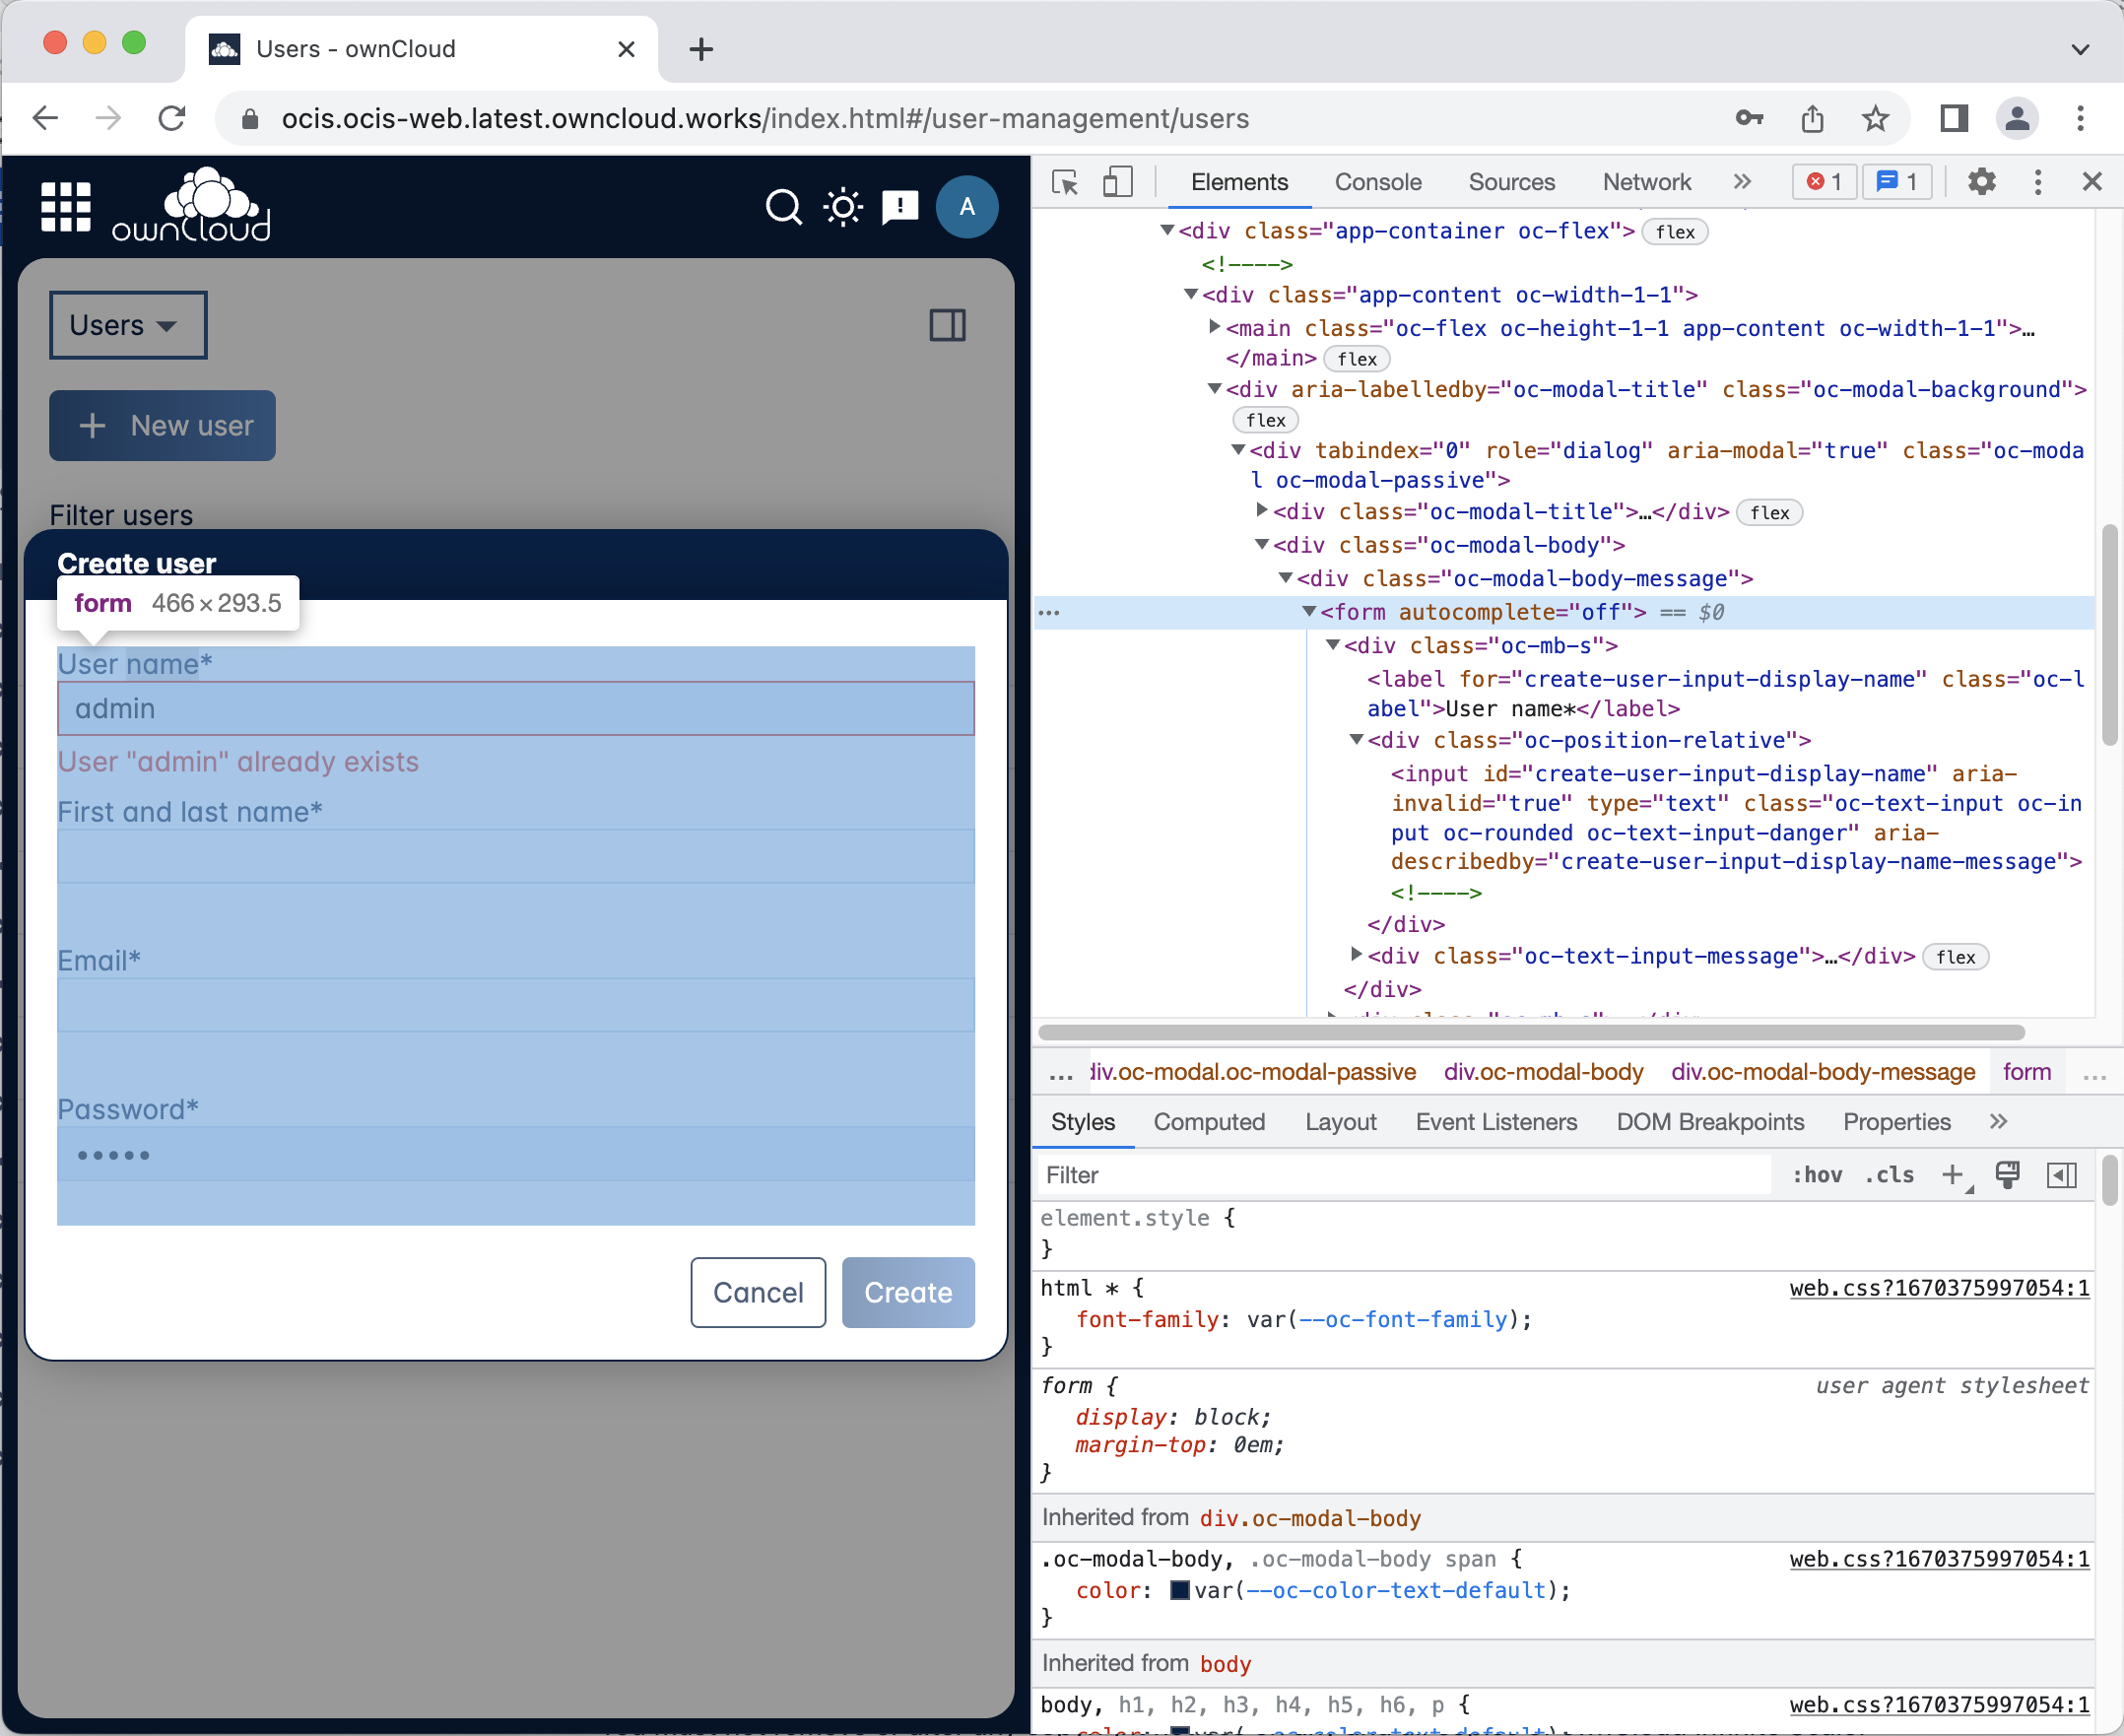Select the User name field containing admin
This screenshot has width=2124, height=1736.
click(515, 708)
